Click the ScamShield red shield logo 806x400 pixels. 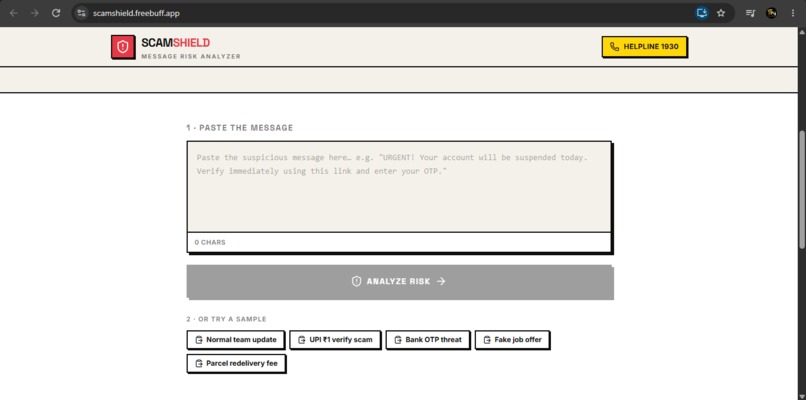coord(123,47)
